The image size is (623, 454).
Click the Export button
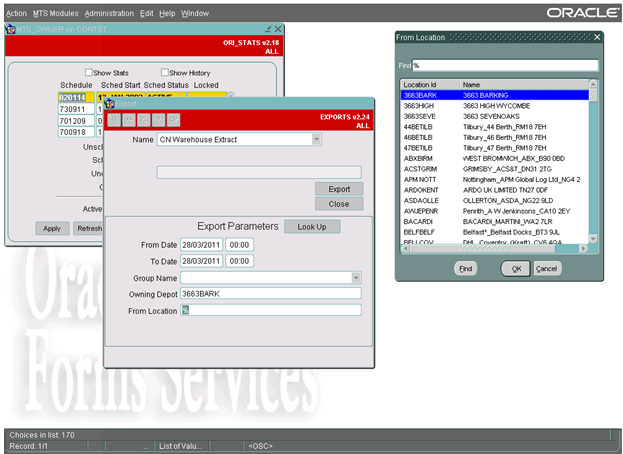(339, 189)
